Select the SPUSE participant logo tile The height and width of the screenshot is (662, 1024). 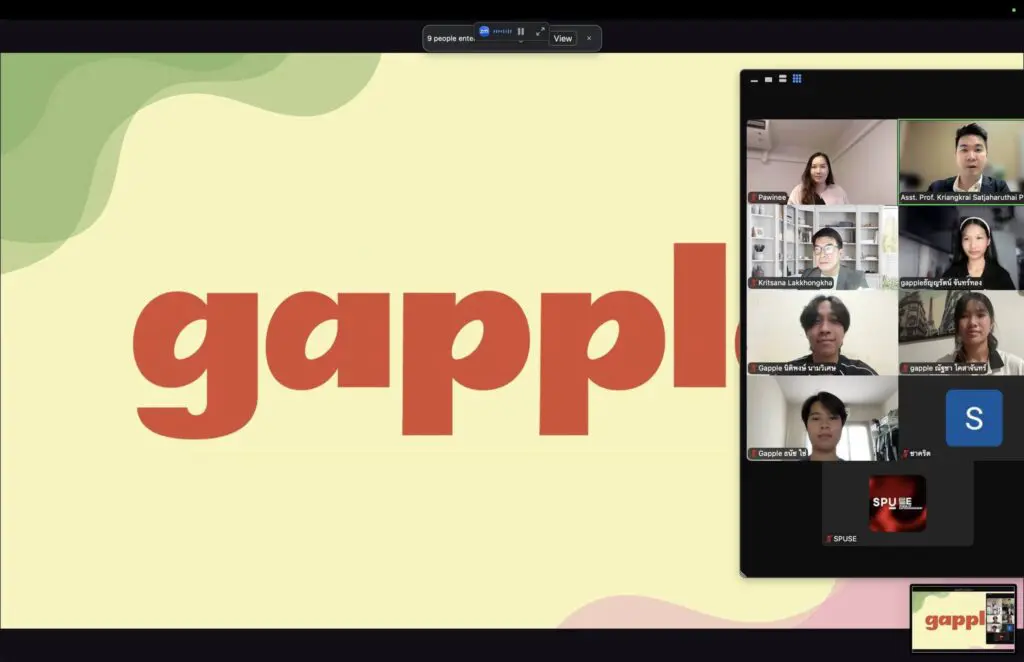[897, 503]
